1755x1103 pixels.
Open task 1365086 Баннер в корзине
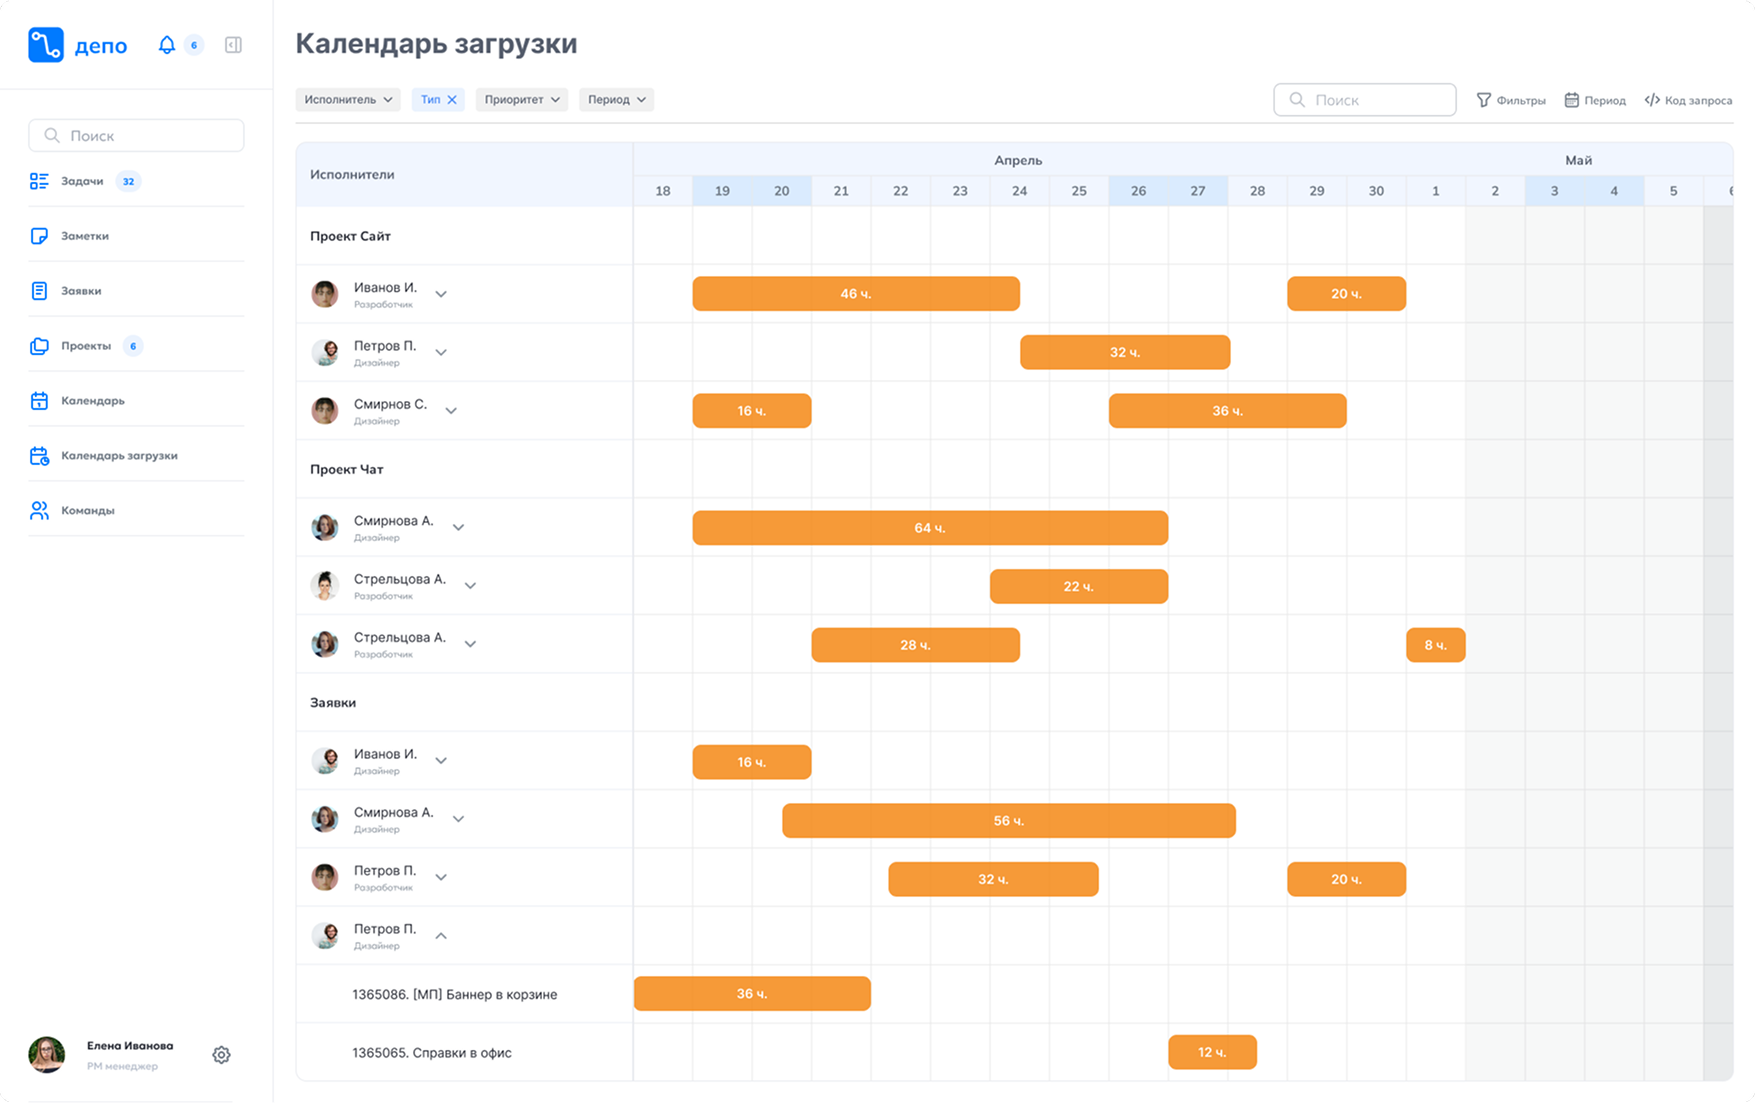(x=454, y=994)
